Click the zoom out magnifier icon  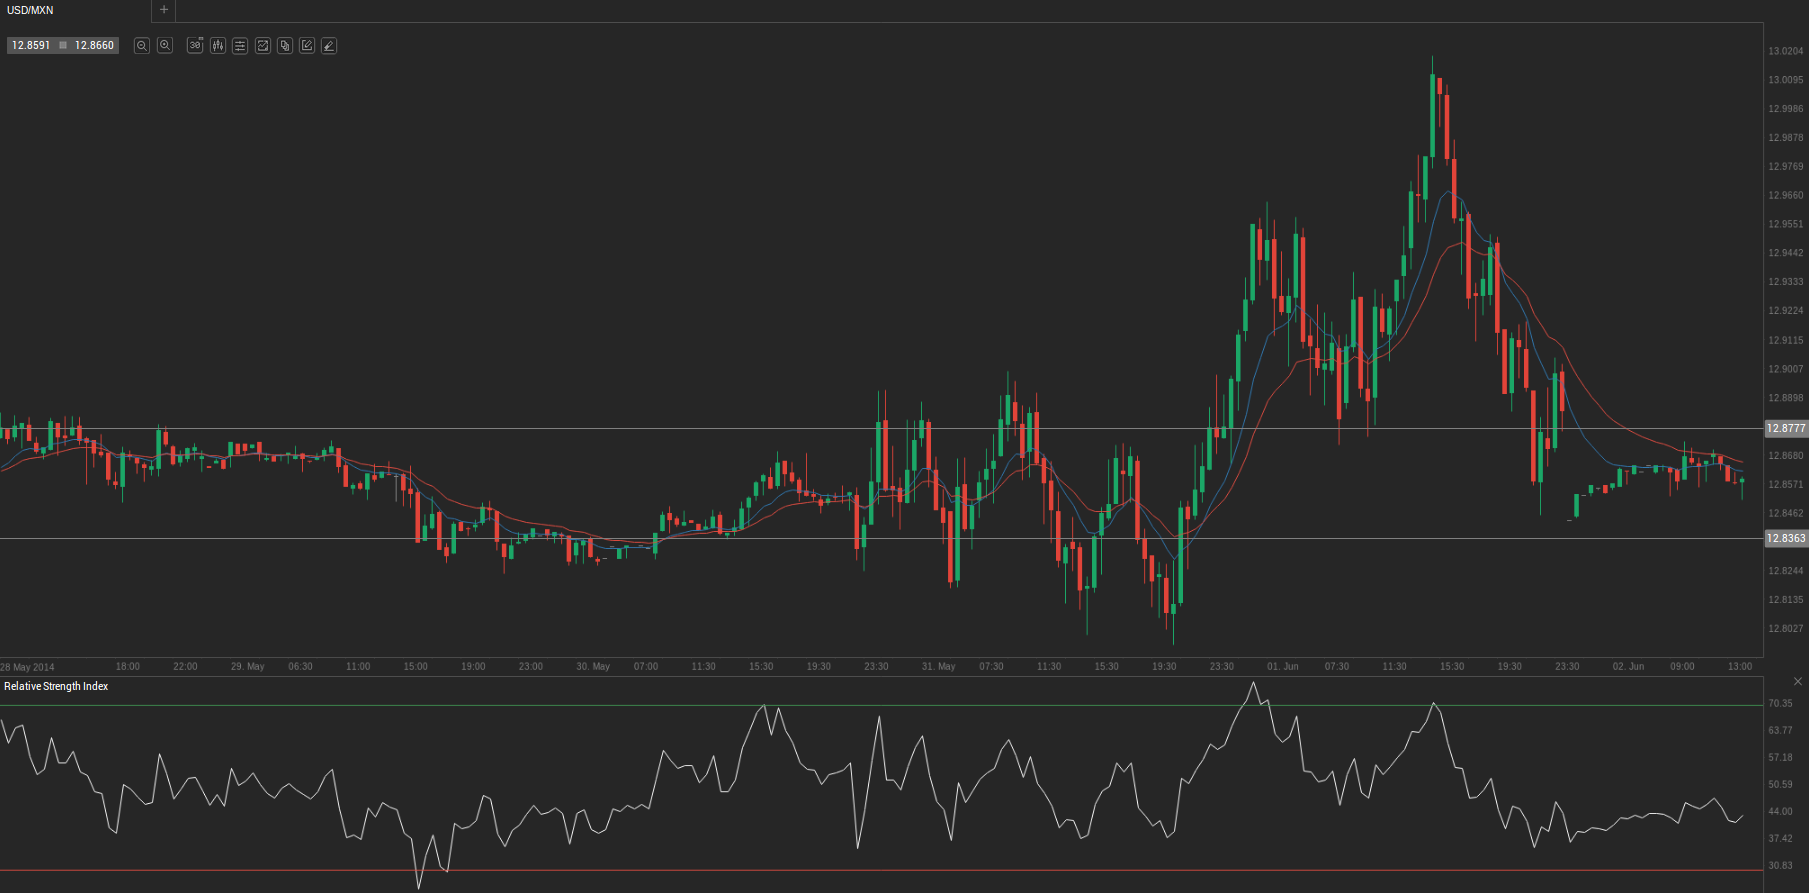click(x=142, y=46)
